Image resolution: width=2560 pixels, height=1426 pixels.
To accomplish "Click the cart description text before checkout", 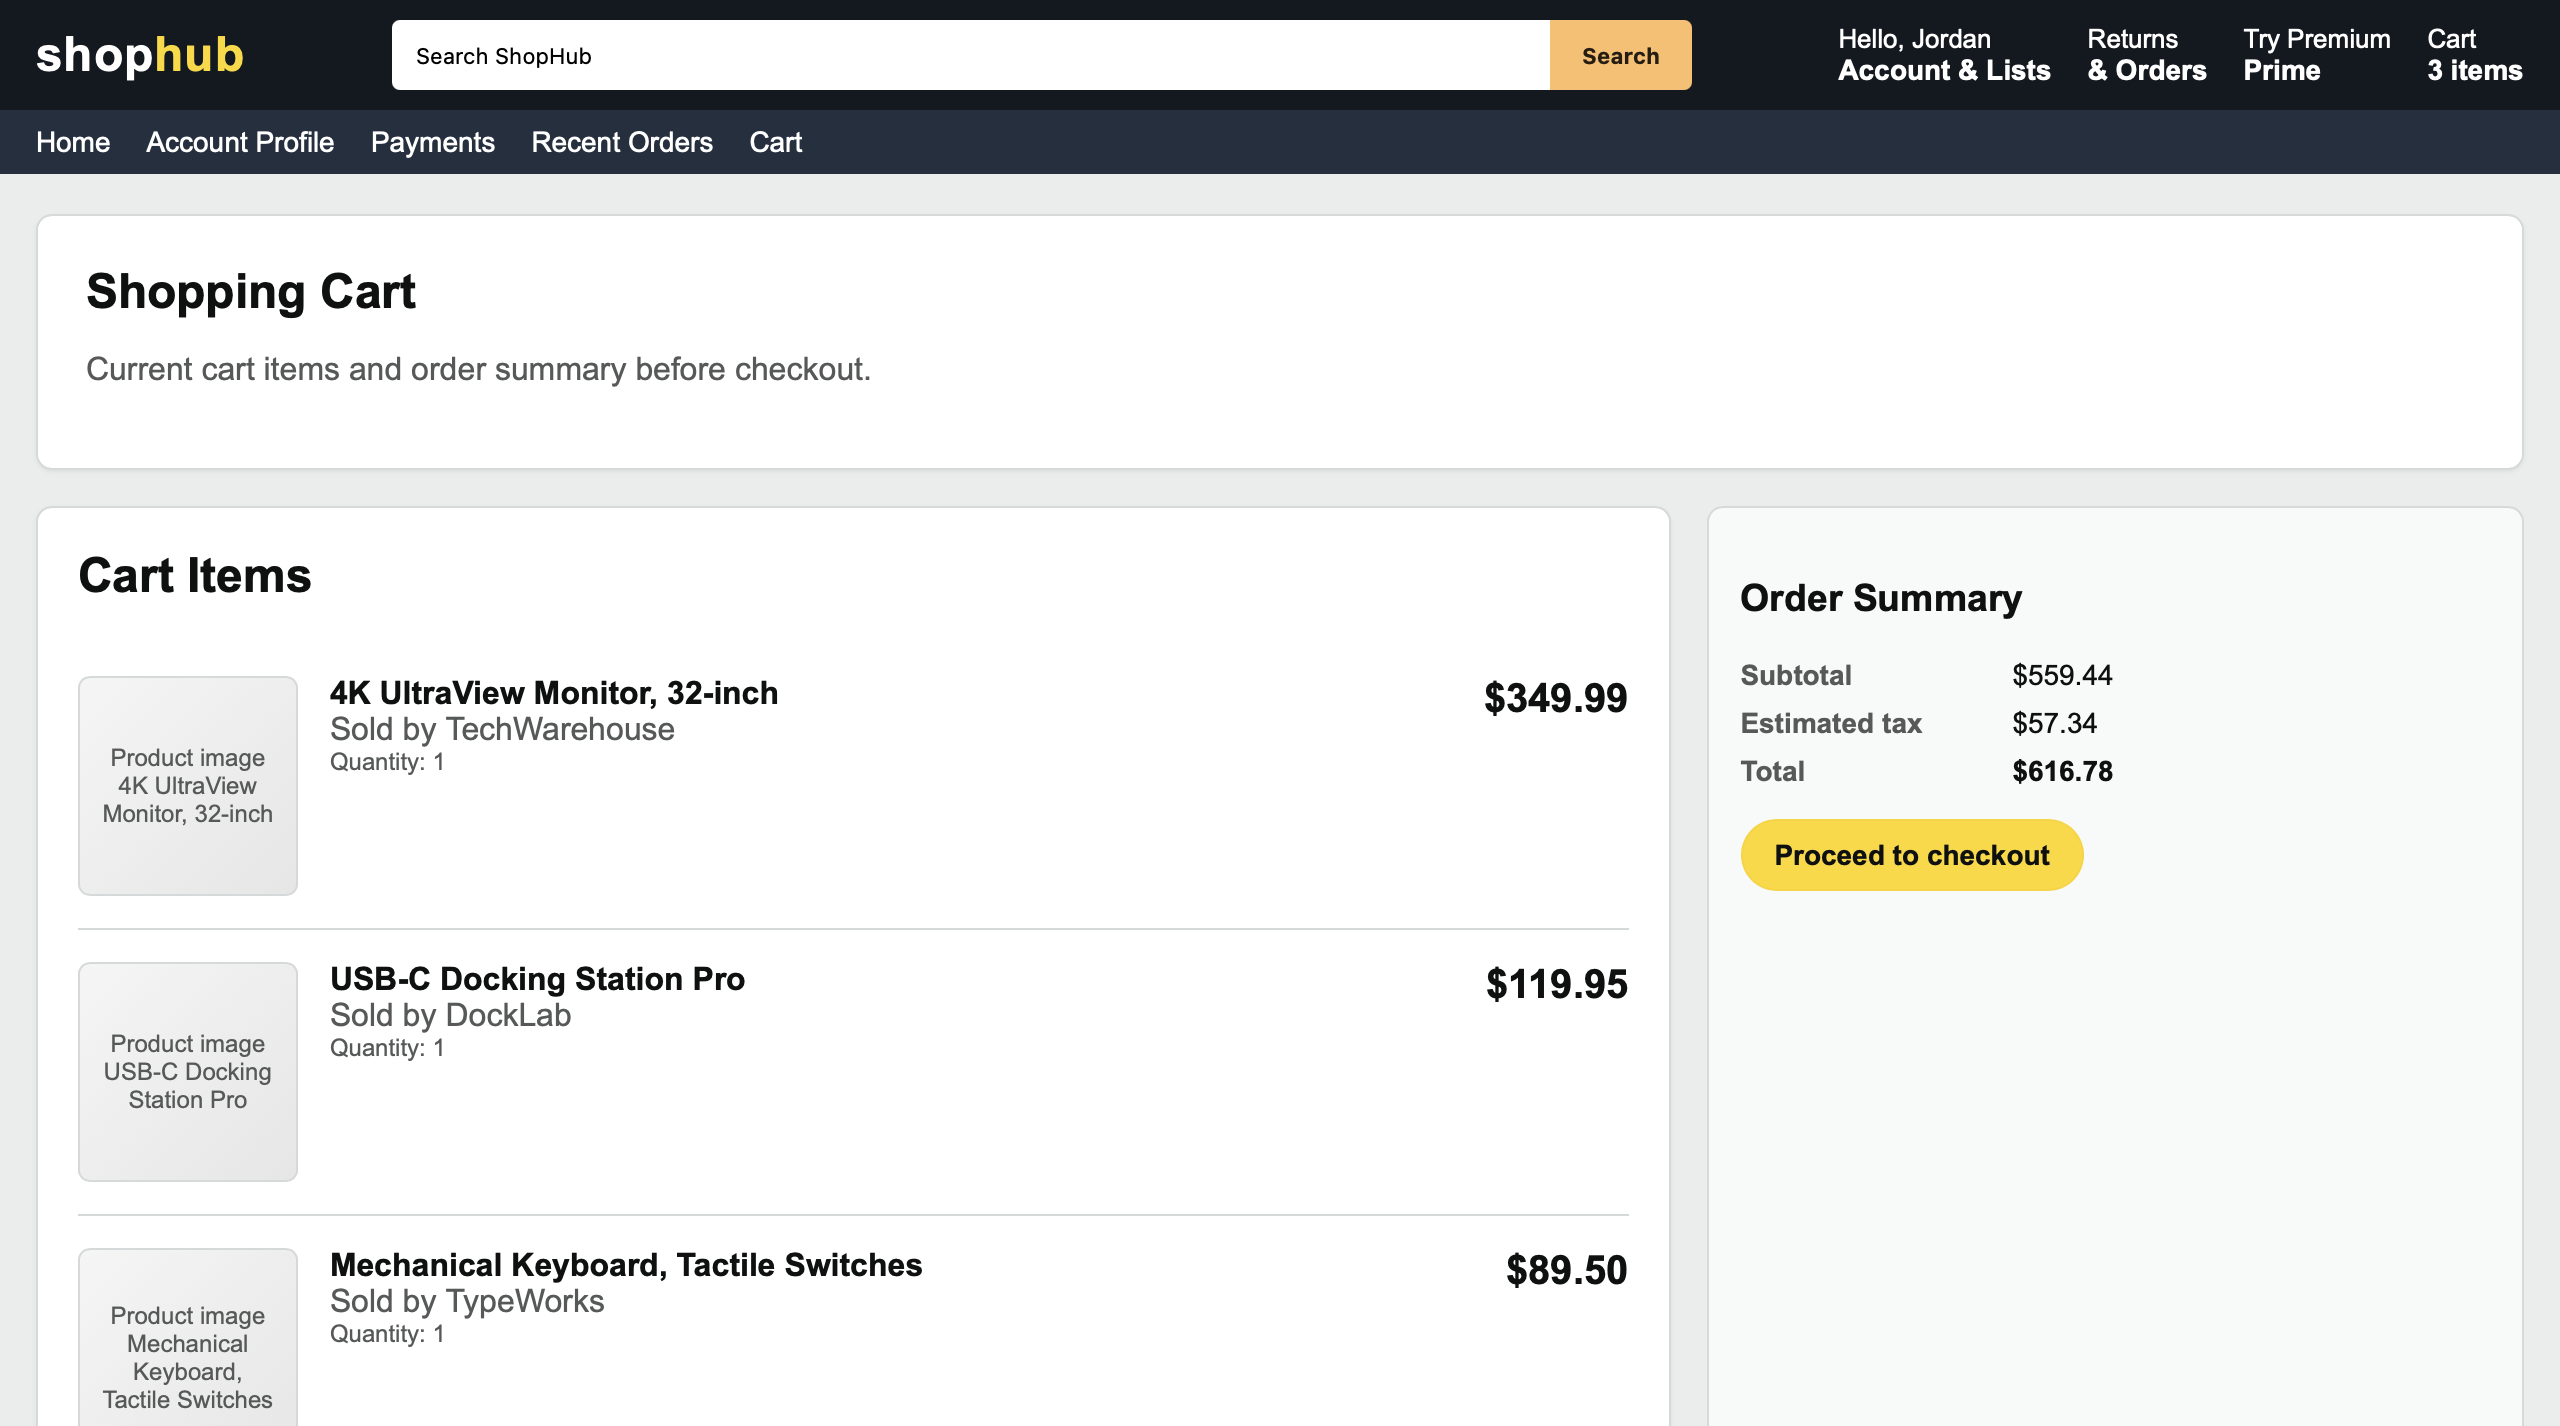I will click(x=478, y=369).
